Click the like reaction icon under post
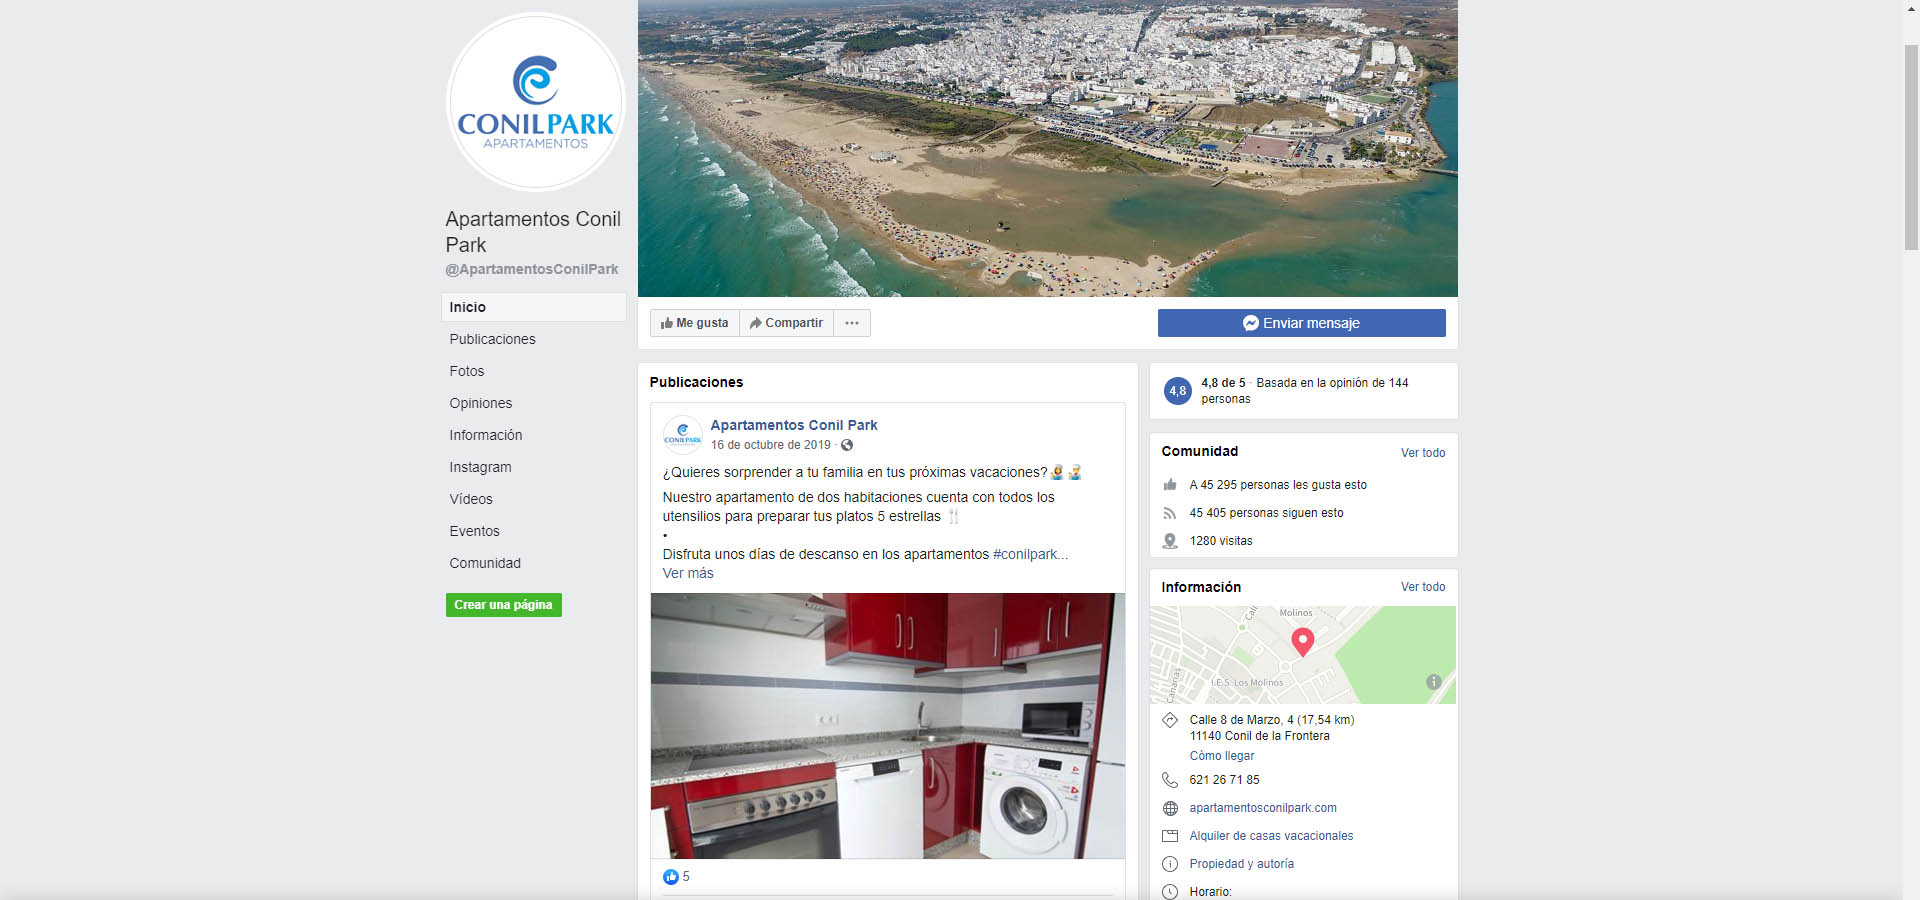This screenshot has height=900, width=1920. pyautogui.click(x=670, y=877)
